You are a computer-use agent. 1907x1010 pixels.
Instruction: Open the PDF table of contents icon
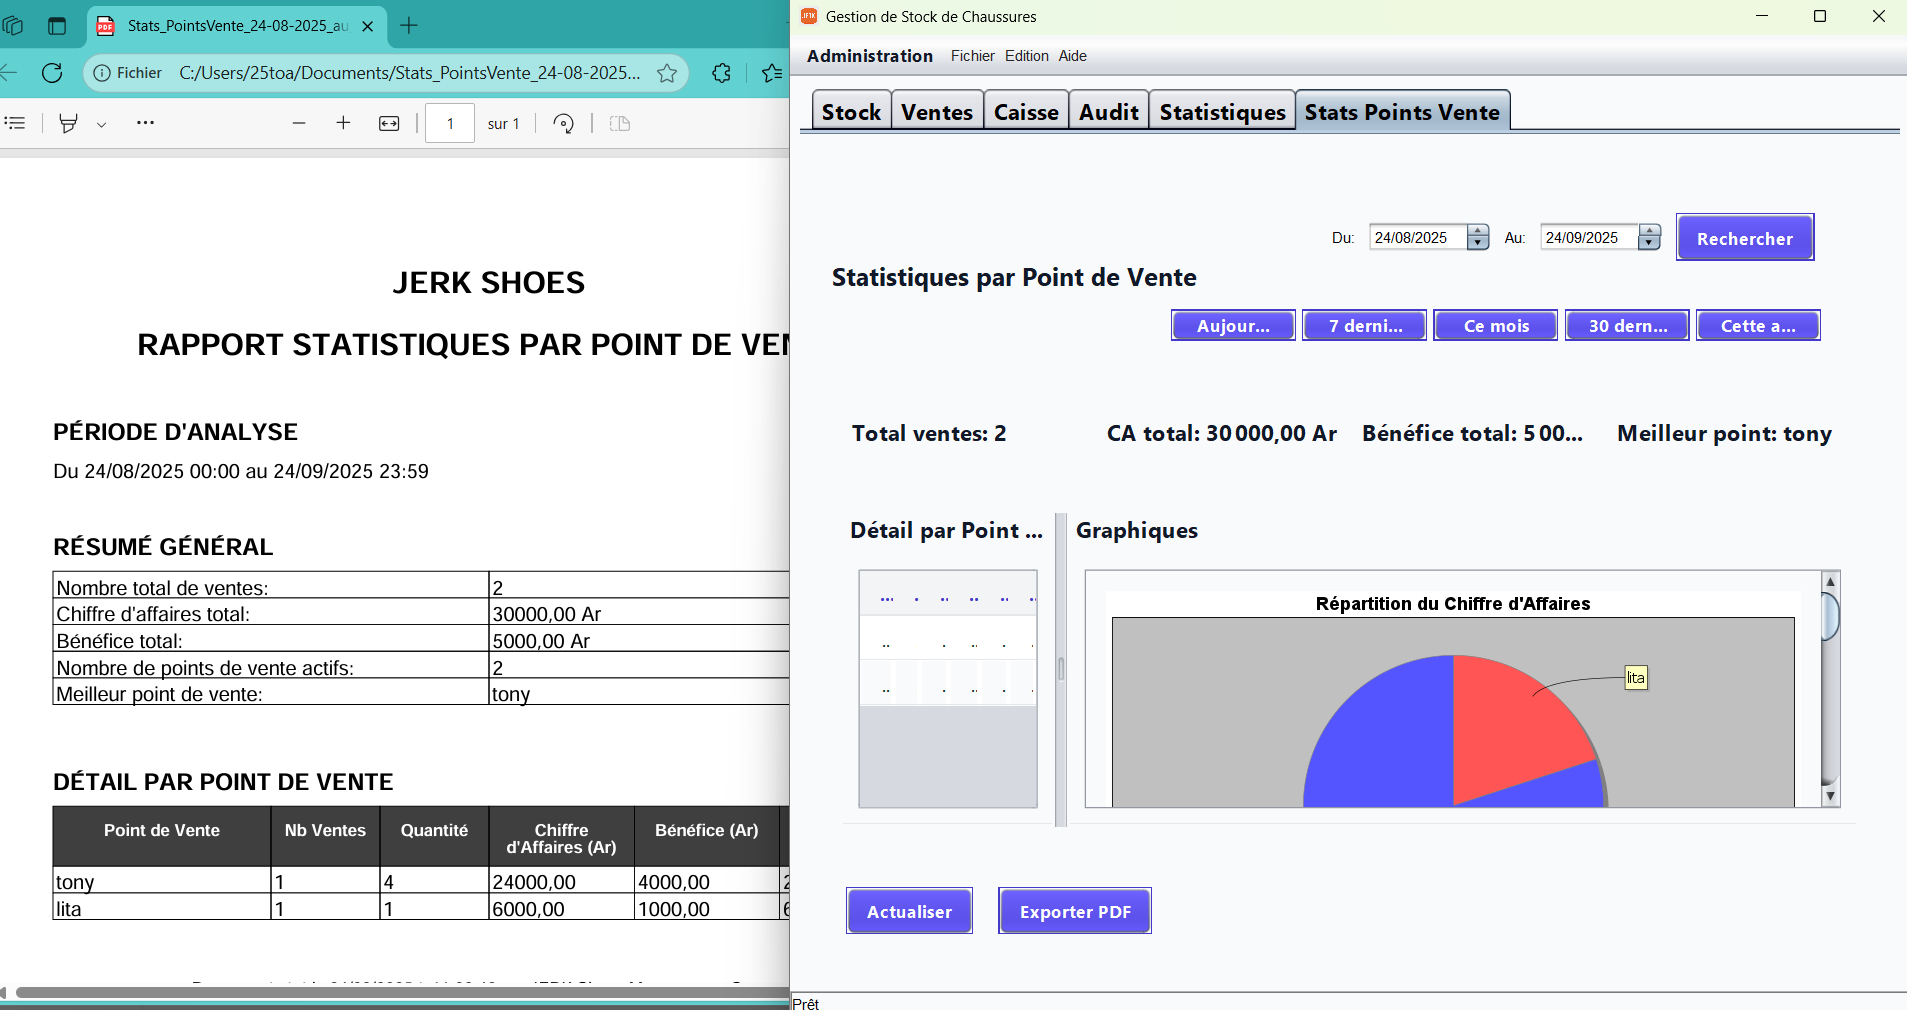pyautogui.click(x=15, y=123)
